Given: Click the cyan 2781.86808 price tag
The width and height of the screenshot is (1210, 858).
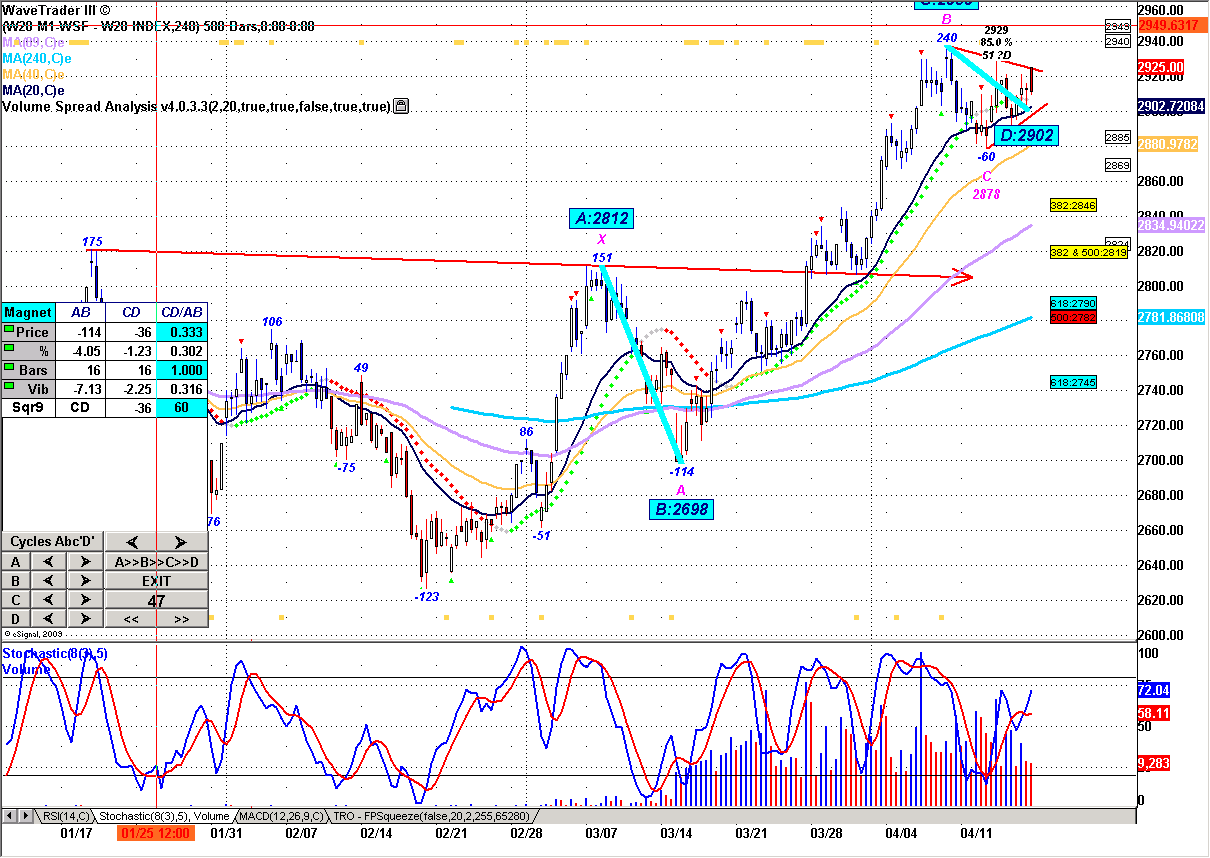Looking at the screenshot, I should 1172,317.
